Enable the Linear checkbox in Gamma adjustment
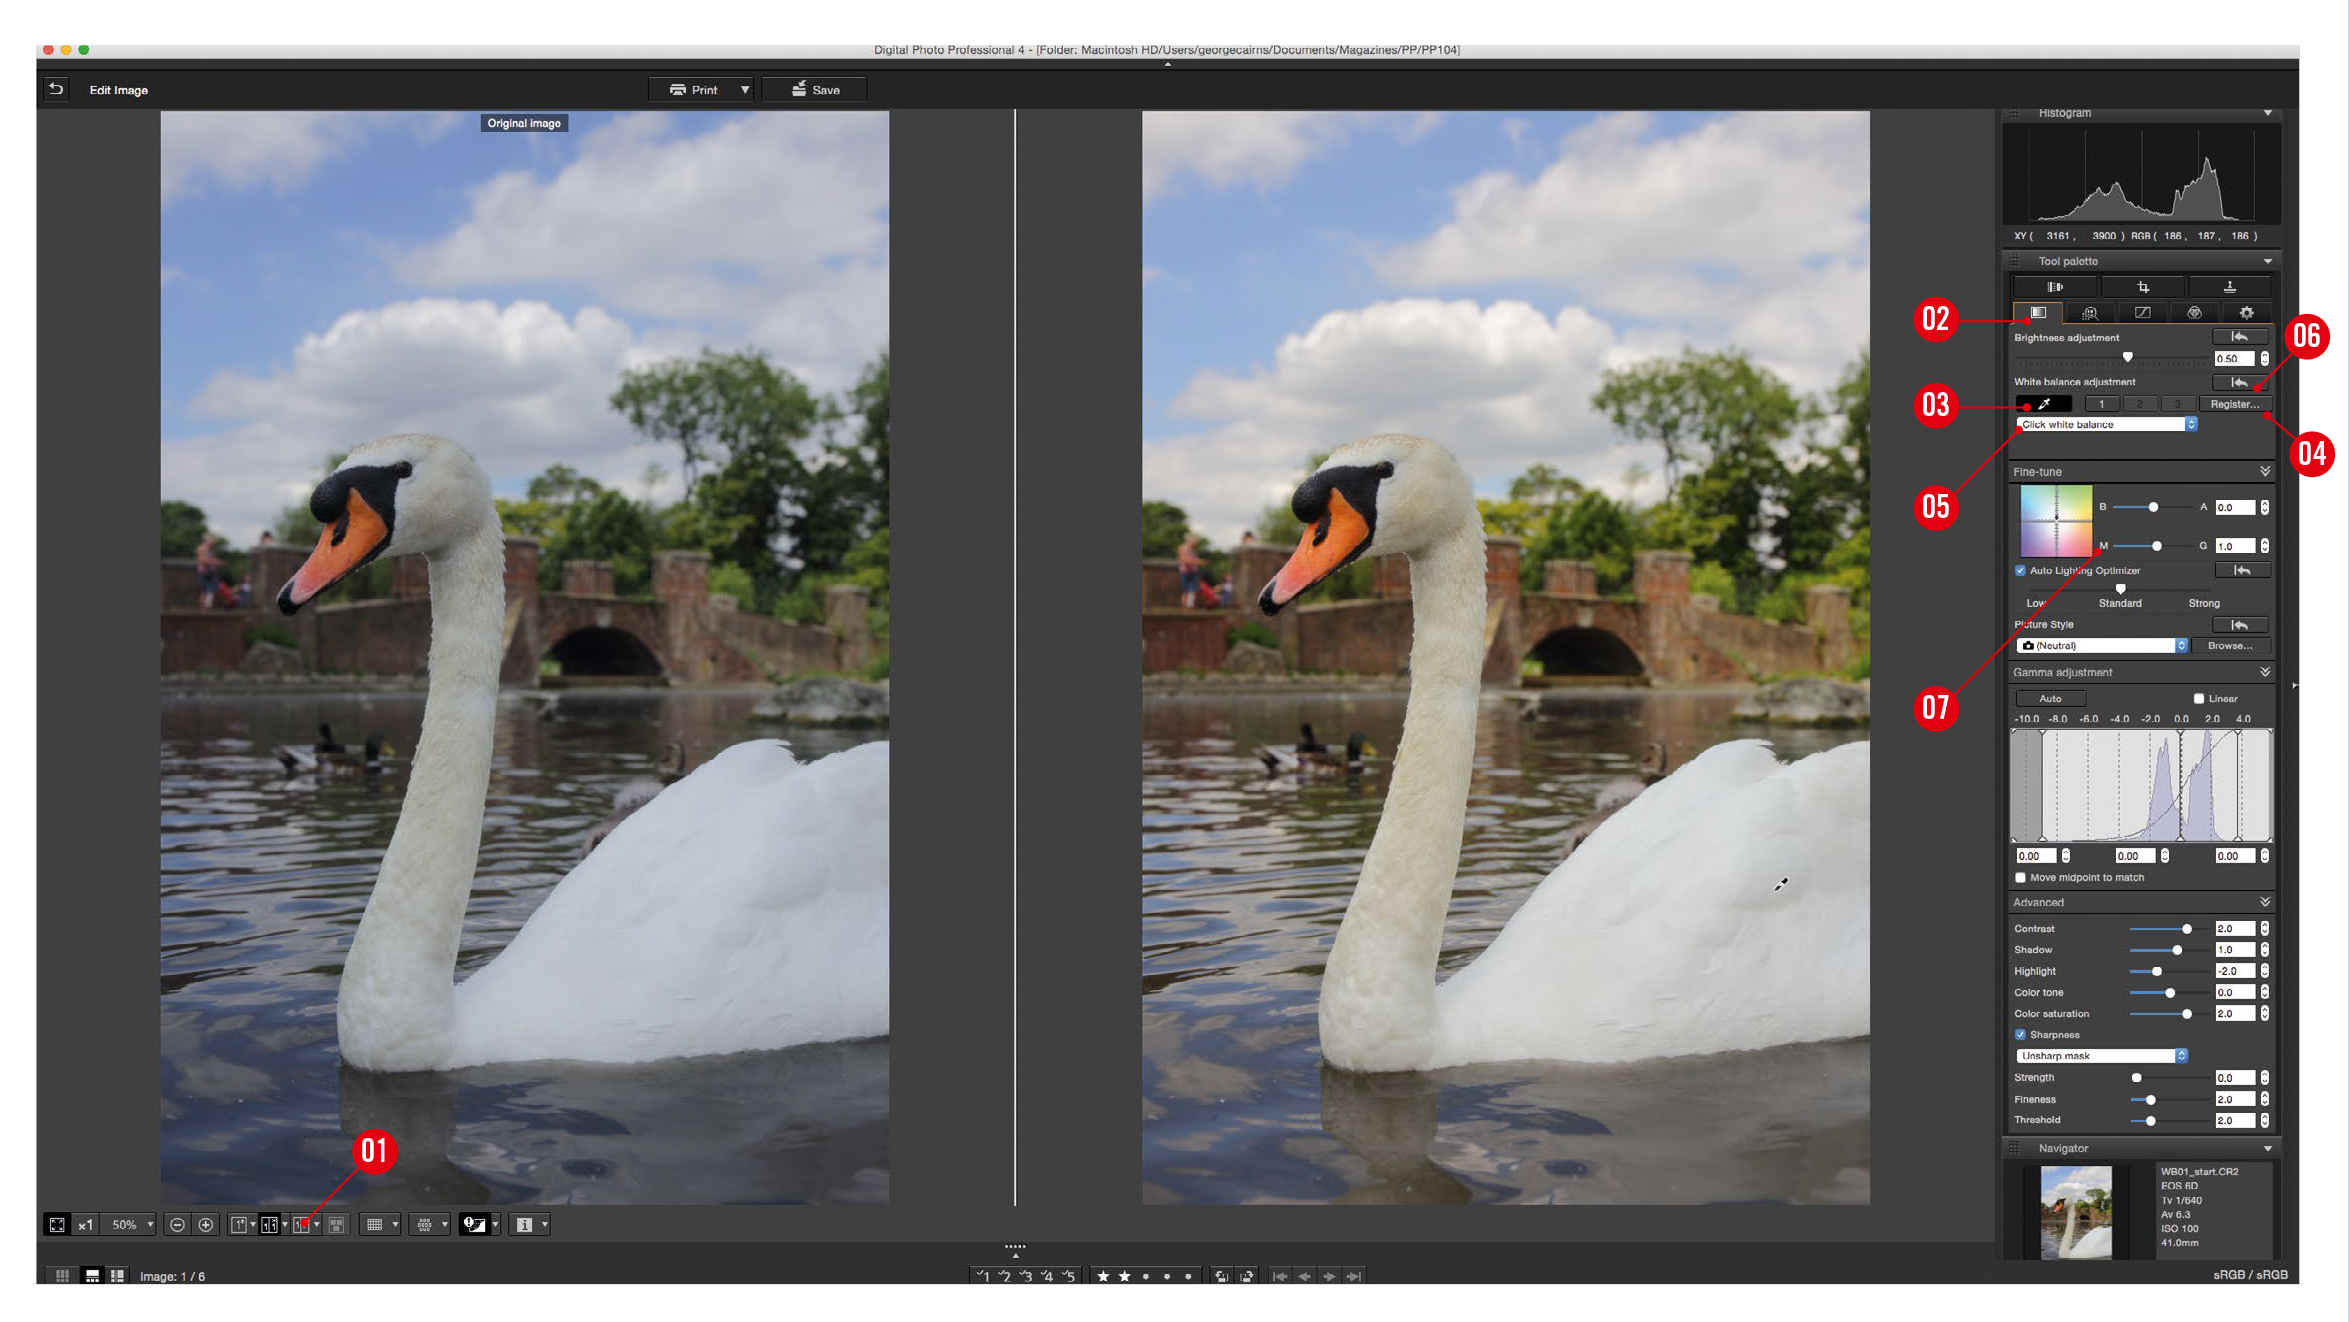The width and height of the screenshot is (2349, 1322). pyautogui.click(x=2198, y=698)
